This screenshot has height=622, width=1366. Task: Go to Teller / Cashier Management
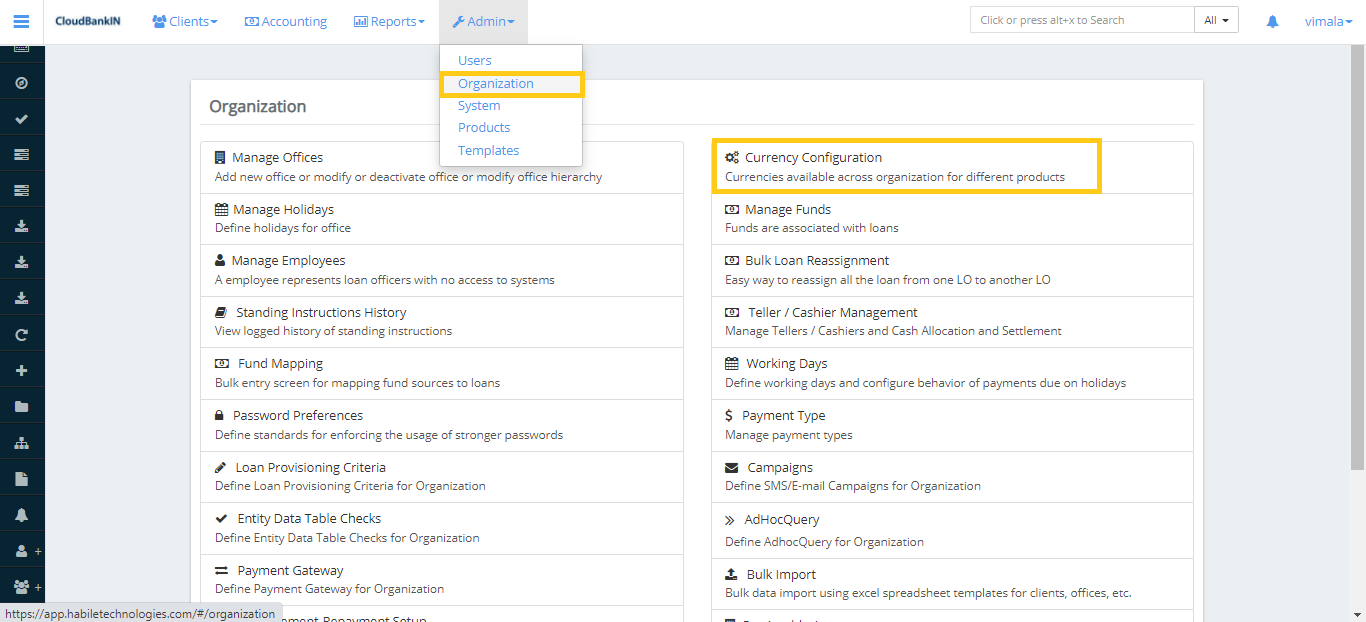coord(832,312)
